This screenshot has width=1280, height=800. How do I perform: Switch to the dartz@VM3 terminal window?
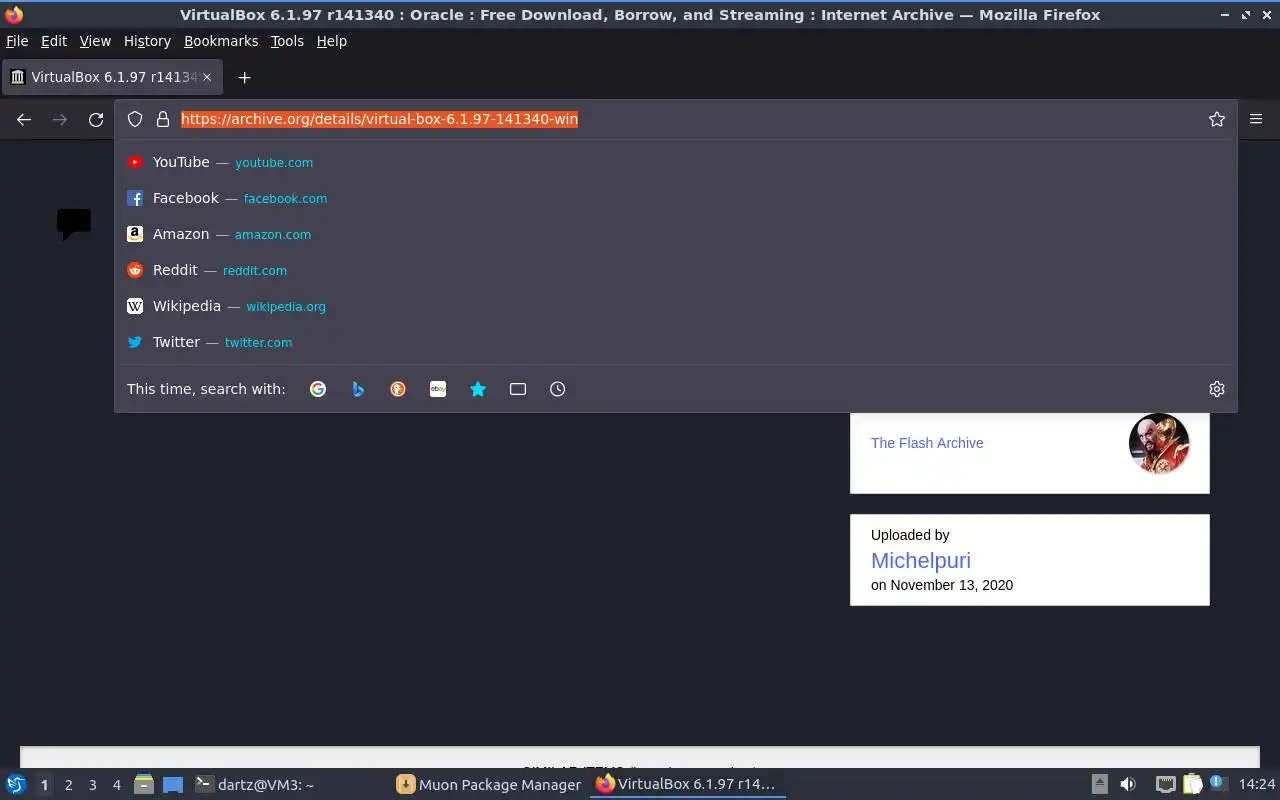[288, 785]
